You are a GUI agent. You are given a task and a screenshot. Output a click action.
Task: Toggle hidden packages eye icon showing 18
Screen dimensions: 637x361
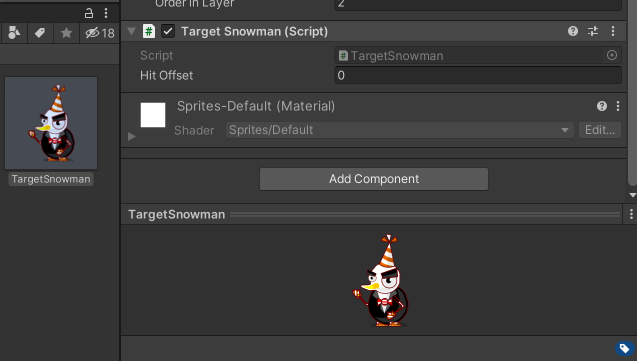[100, 33]
